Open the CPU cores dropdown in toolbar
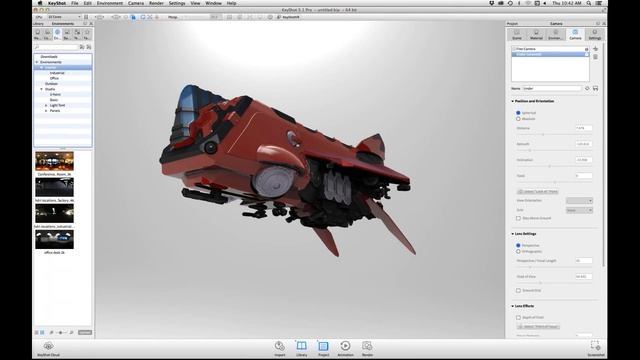The height and width of the screenshot is (360, 640). 64,17
